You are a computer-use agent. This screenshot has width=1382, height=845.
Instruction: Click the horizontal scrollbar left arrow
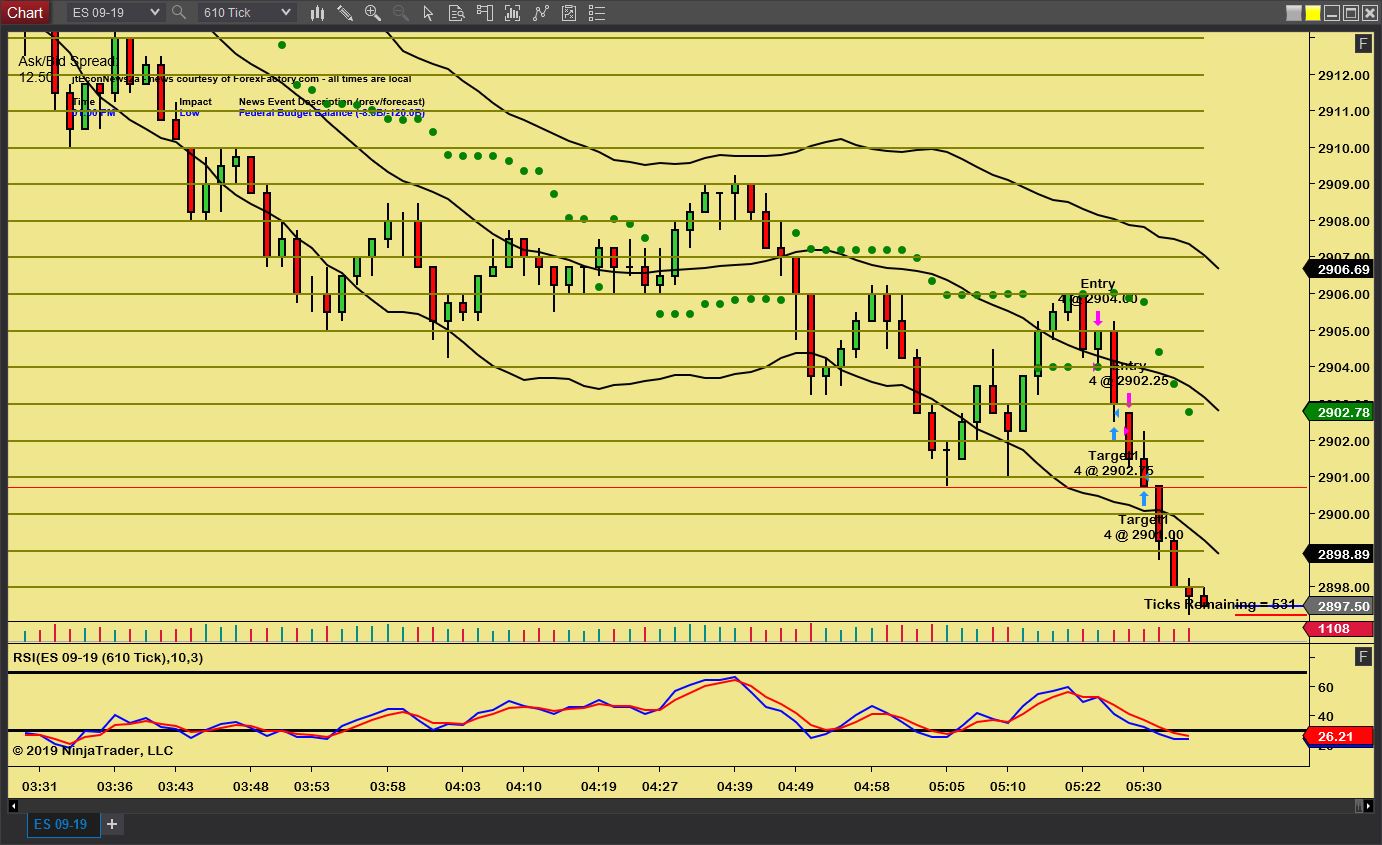point(14,806)
